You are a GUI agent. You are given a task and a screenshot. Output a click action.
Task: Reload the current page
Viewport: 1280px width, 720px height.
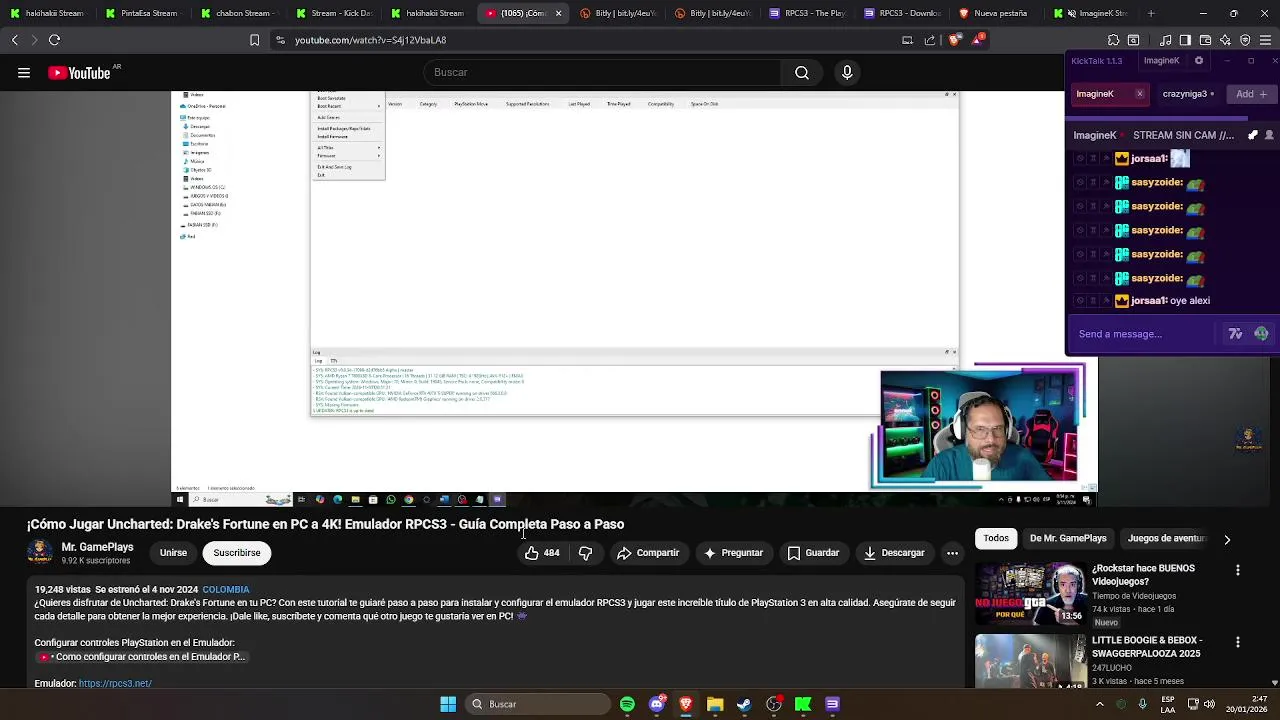click(x=54, y=40)
